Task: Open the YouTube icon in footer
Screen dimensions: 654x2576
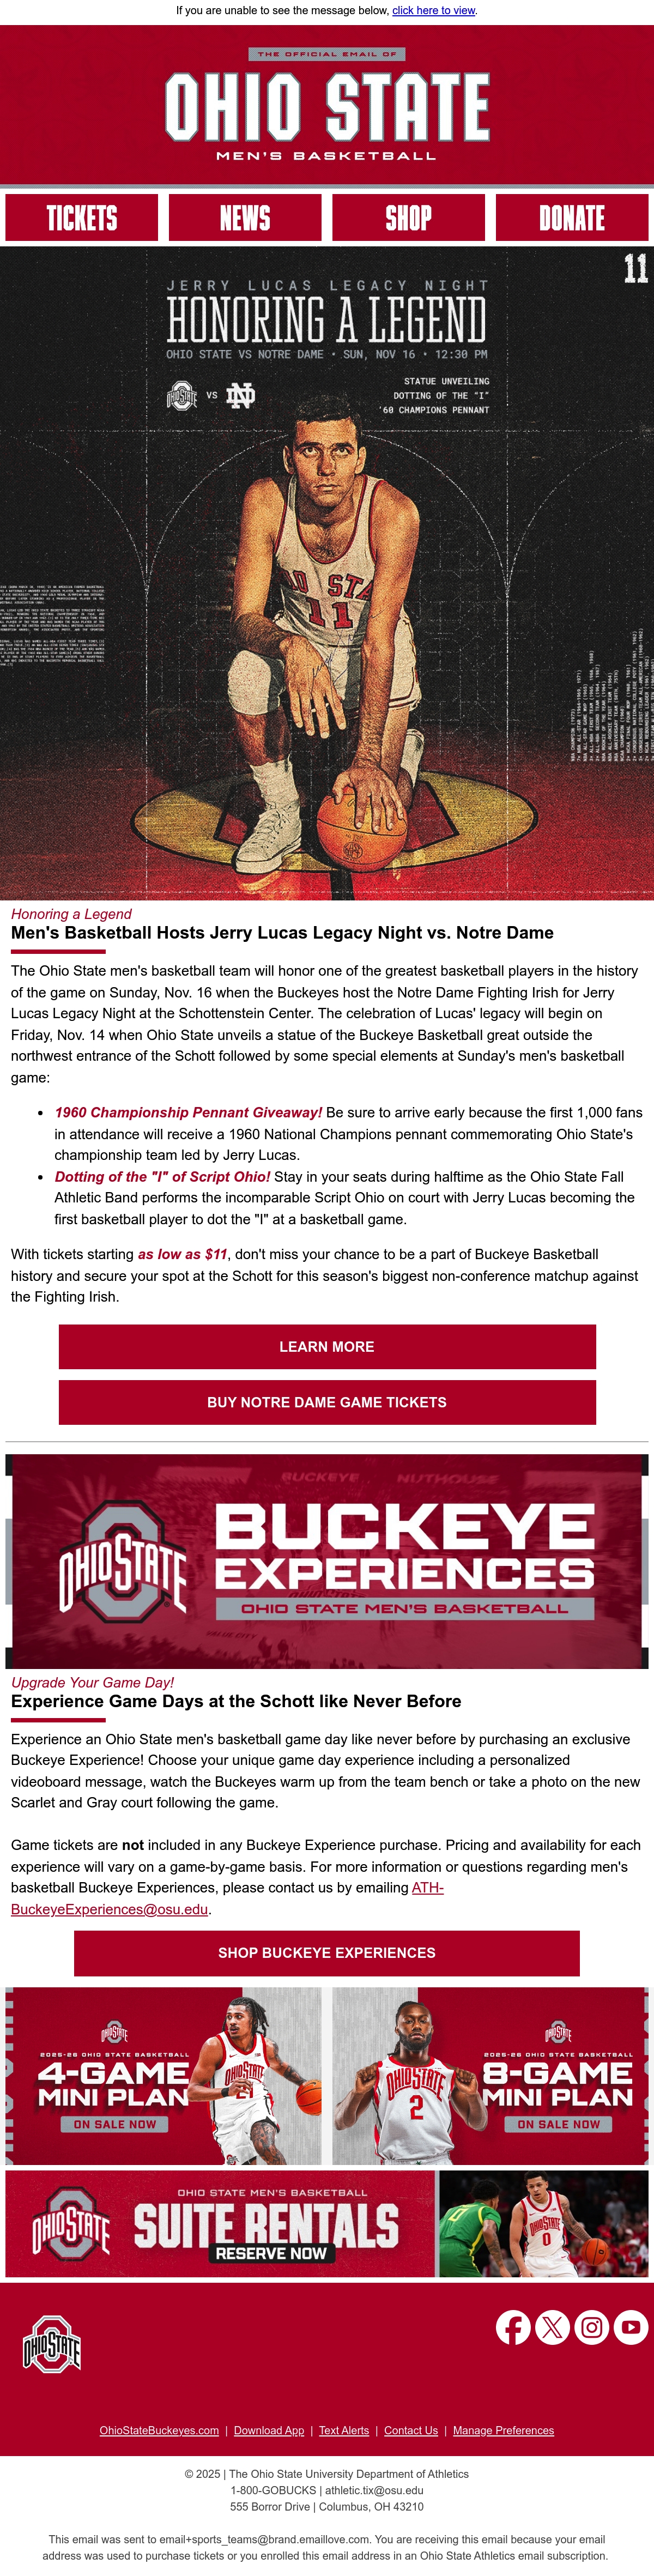Action: tap(631, 2327)
